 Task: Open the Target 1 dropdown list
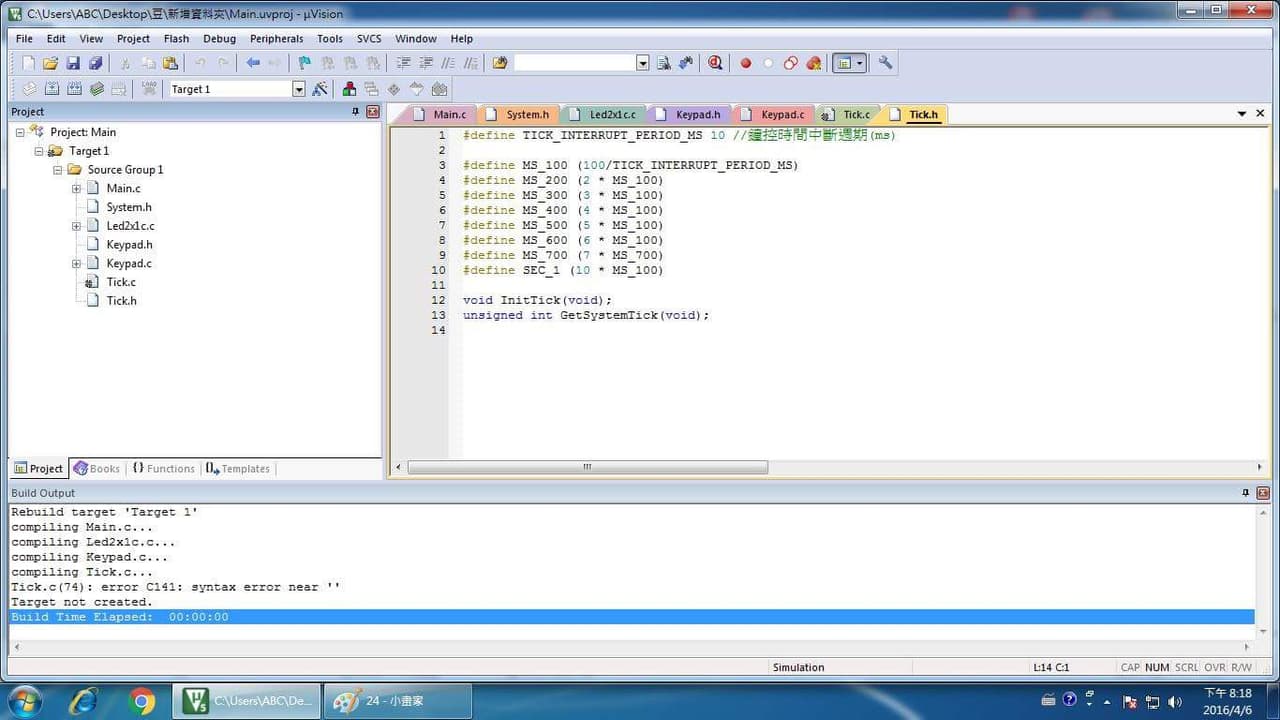pos(298,89)
